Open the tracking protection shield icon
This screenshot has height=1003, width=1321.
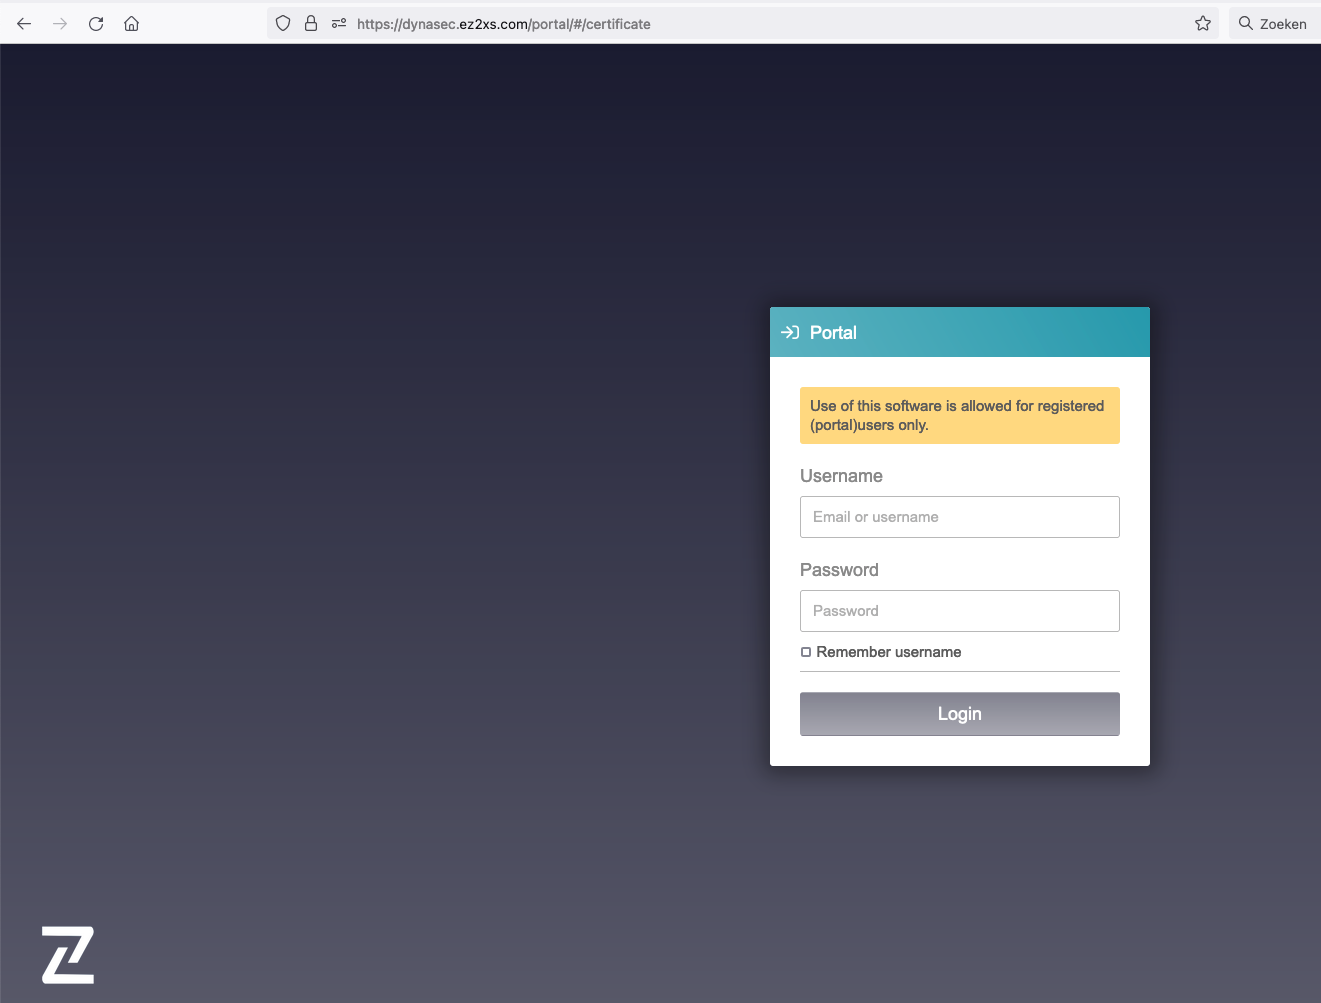tap(283, 24)
